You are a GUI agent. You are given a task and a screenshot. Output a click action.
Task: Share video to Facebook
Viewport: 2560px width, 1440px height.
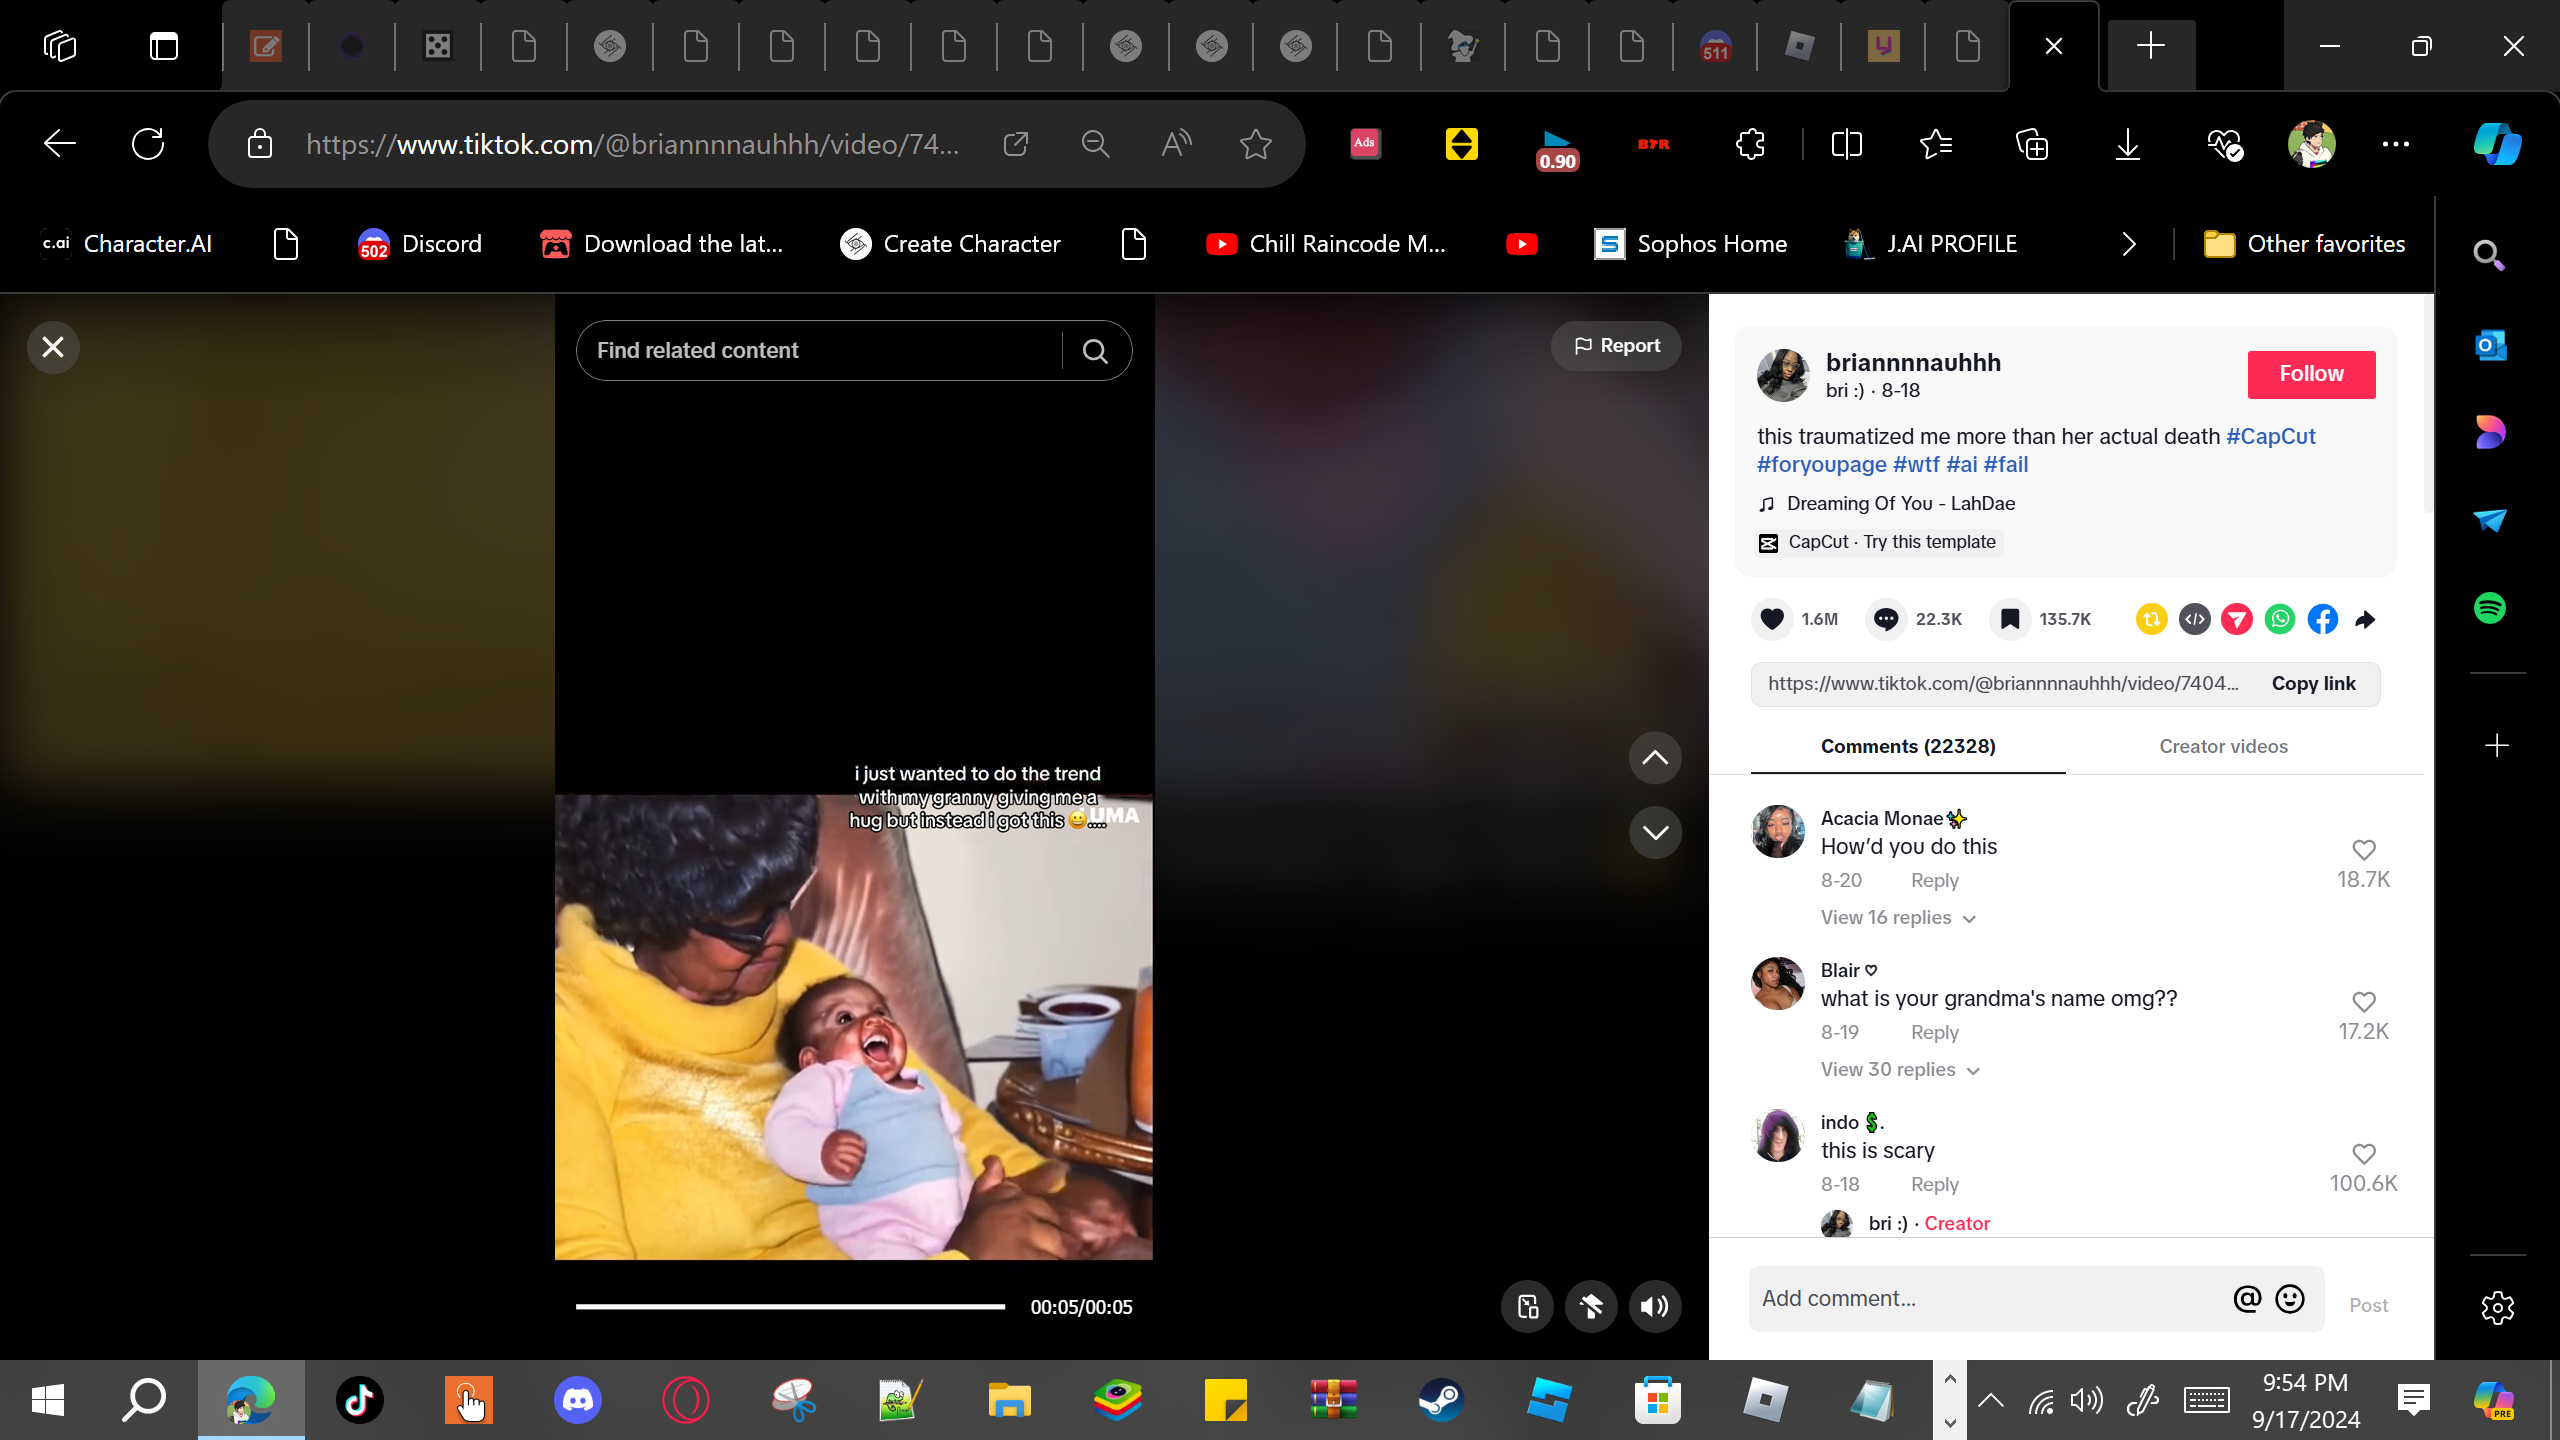coord(2323,619)
